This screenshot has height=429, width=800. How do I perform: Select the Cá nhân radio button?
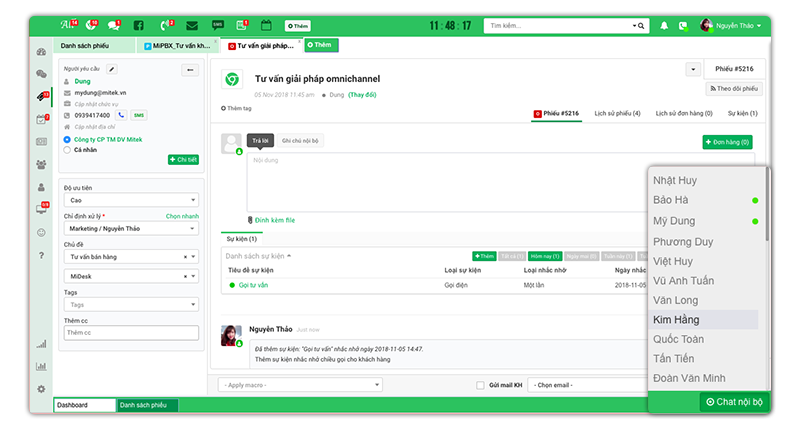coord(67,150)
